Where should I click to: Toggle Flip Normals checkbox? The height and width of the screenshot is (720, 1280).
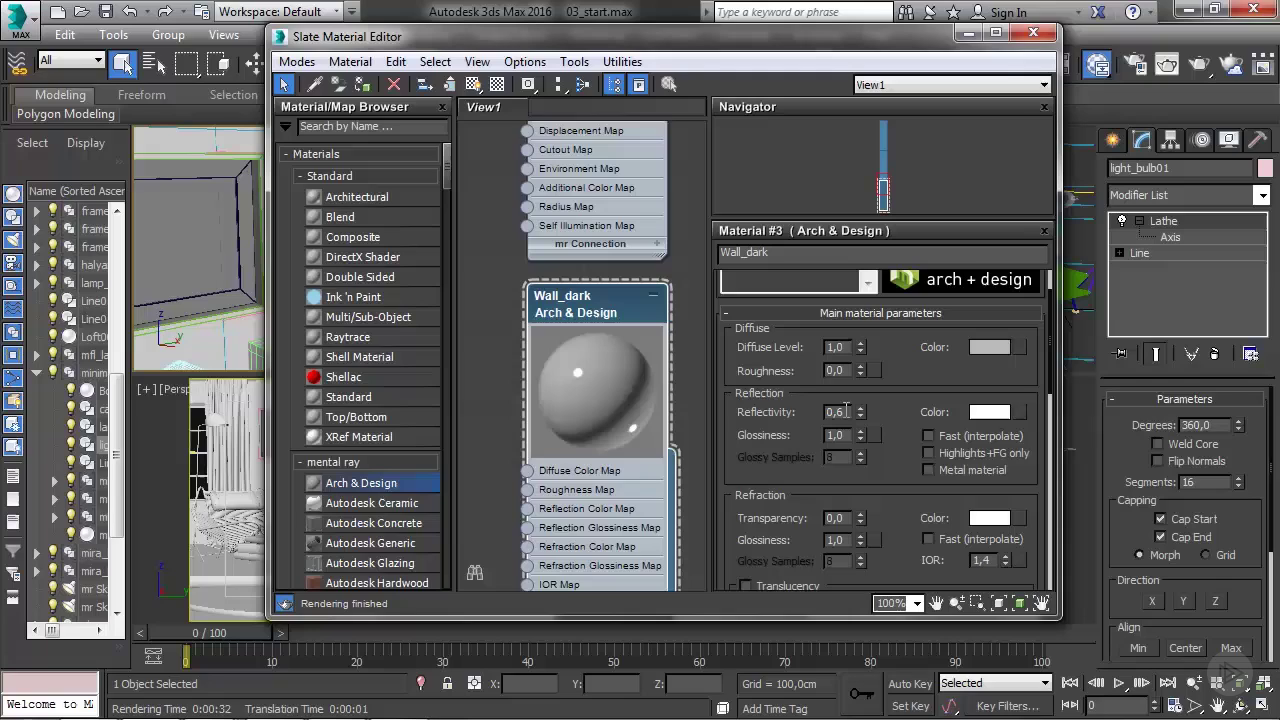1157,461
